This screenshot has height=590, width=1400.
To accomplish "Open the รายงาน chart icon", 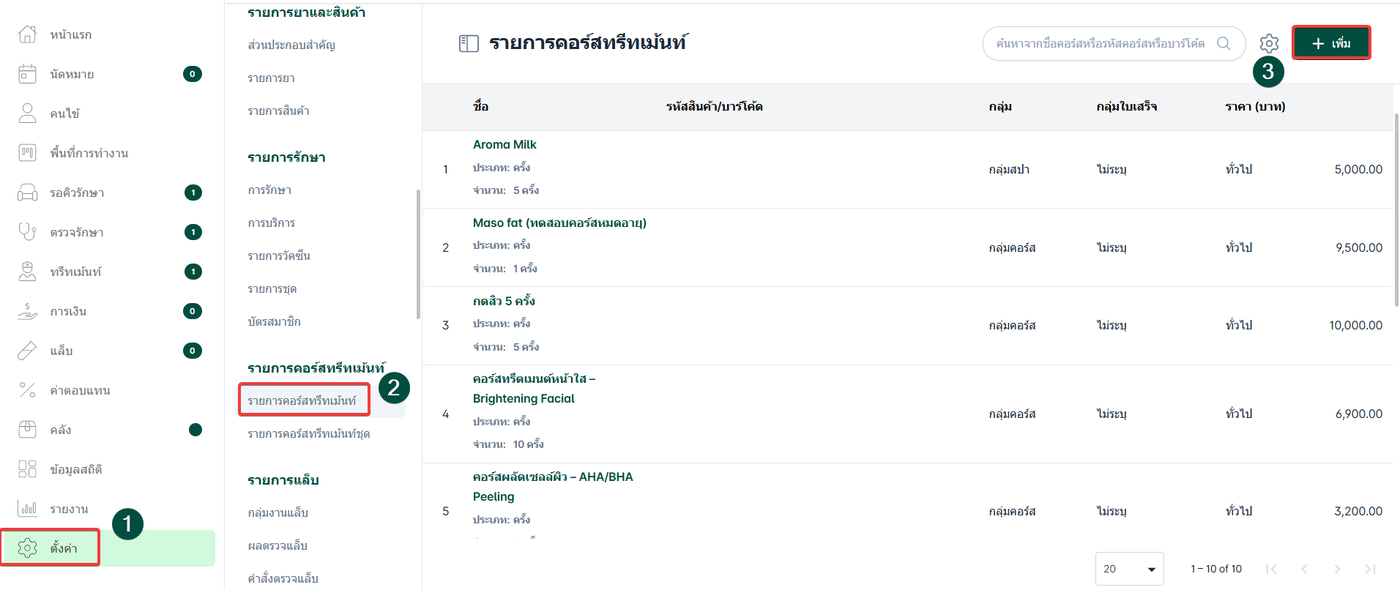I will [x=27, y=509].
